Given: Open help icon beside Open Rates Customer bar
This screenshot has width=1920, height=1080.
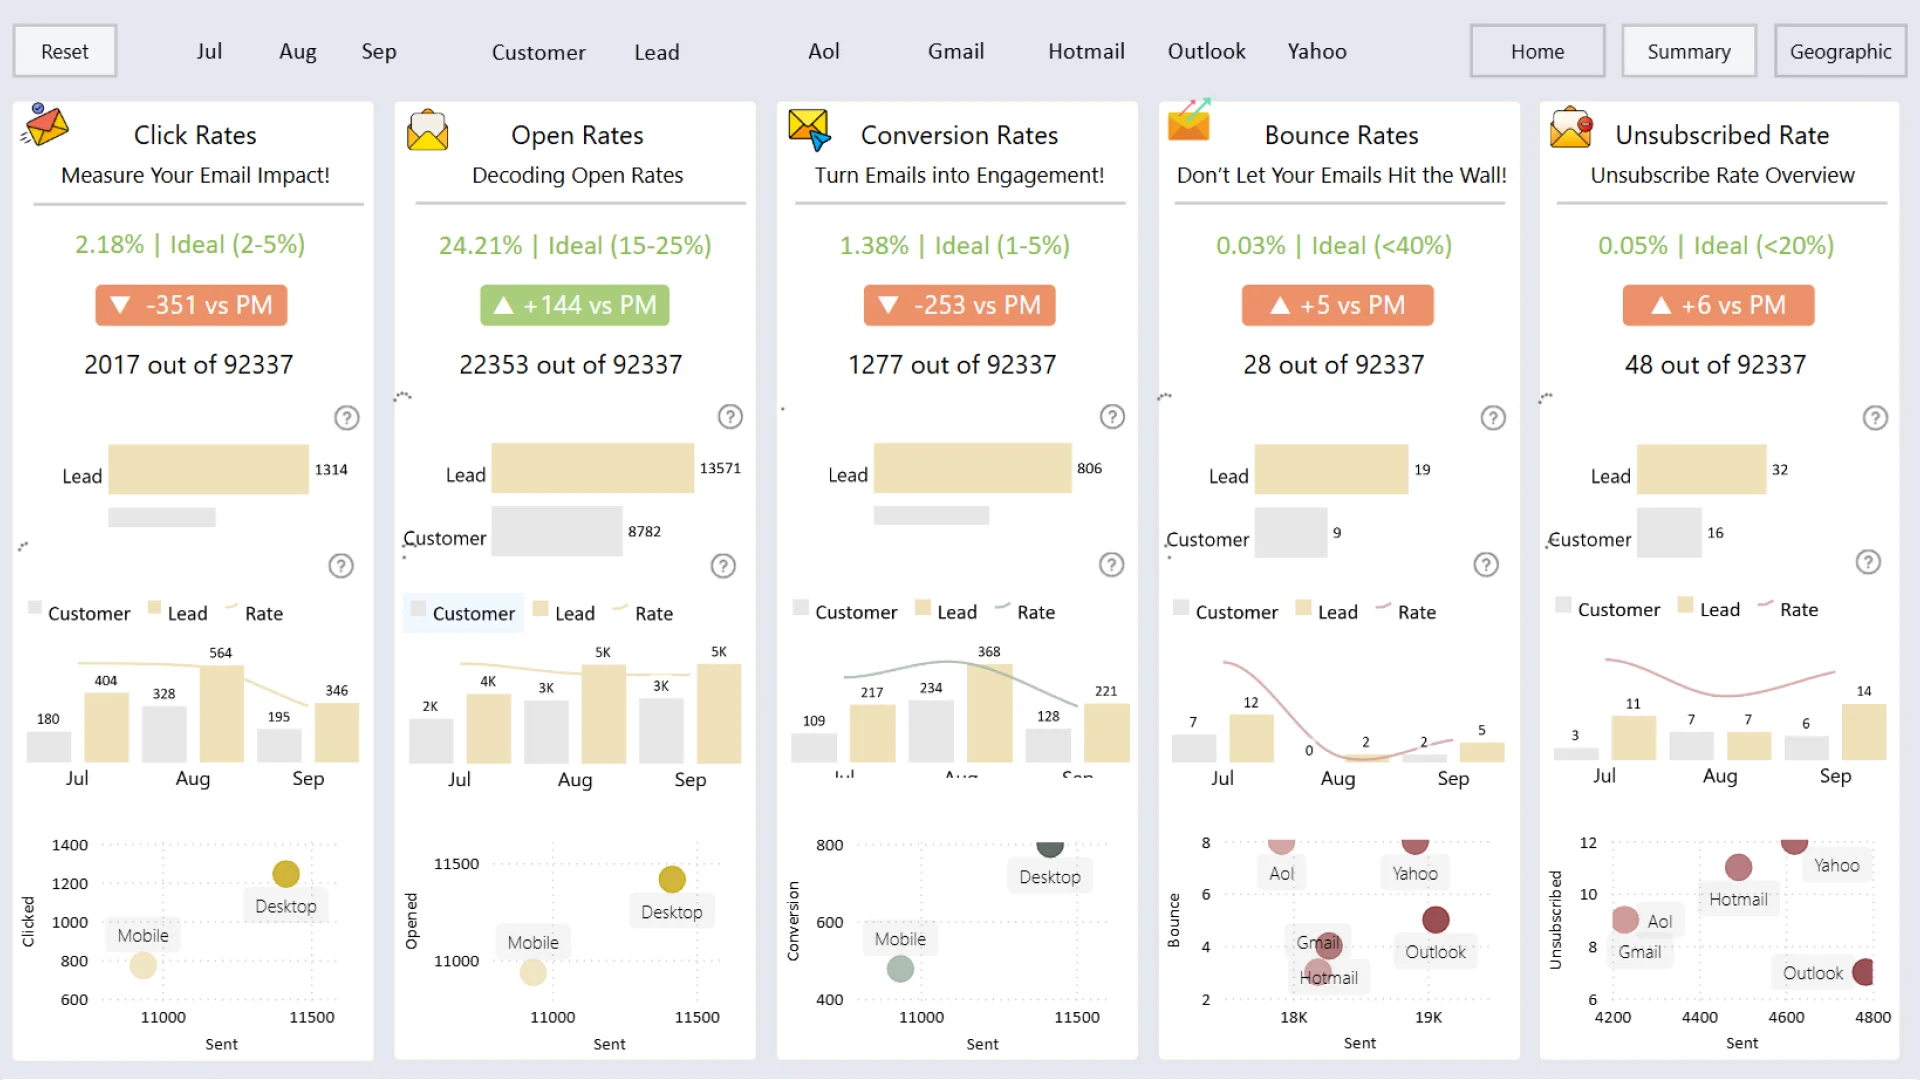Looking at the screenshot, I should [723, 566].
